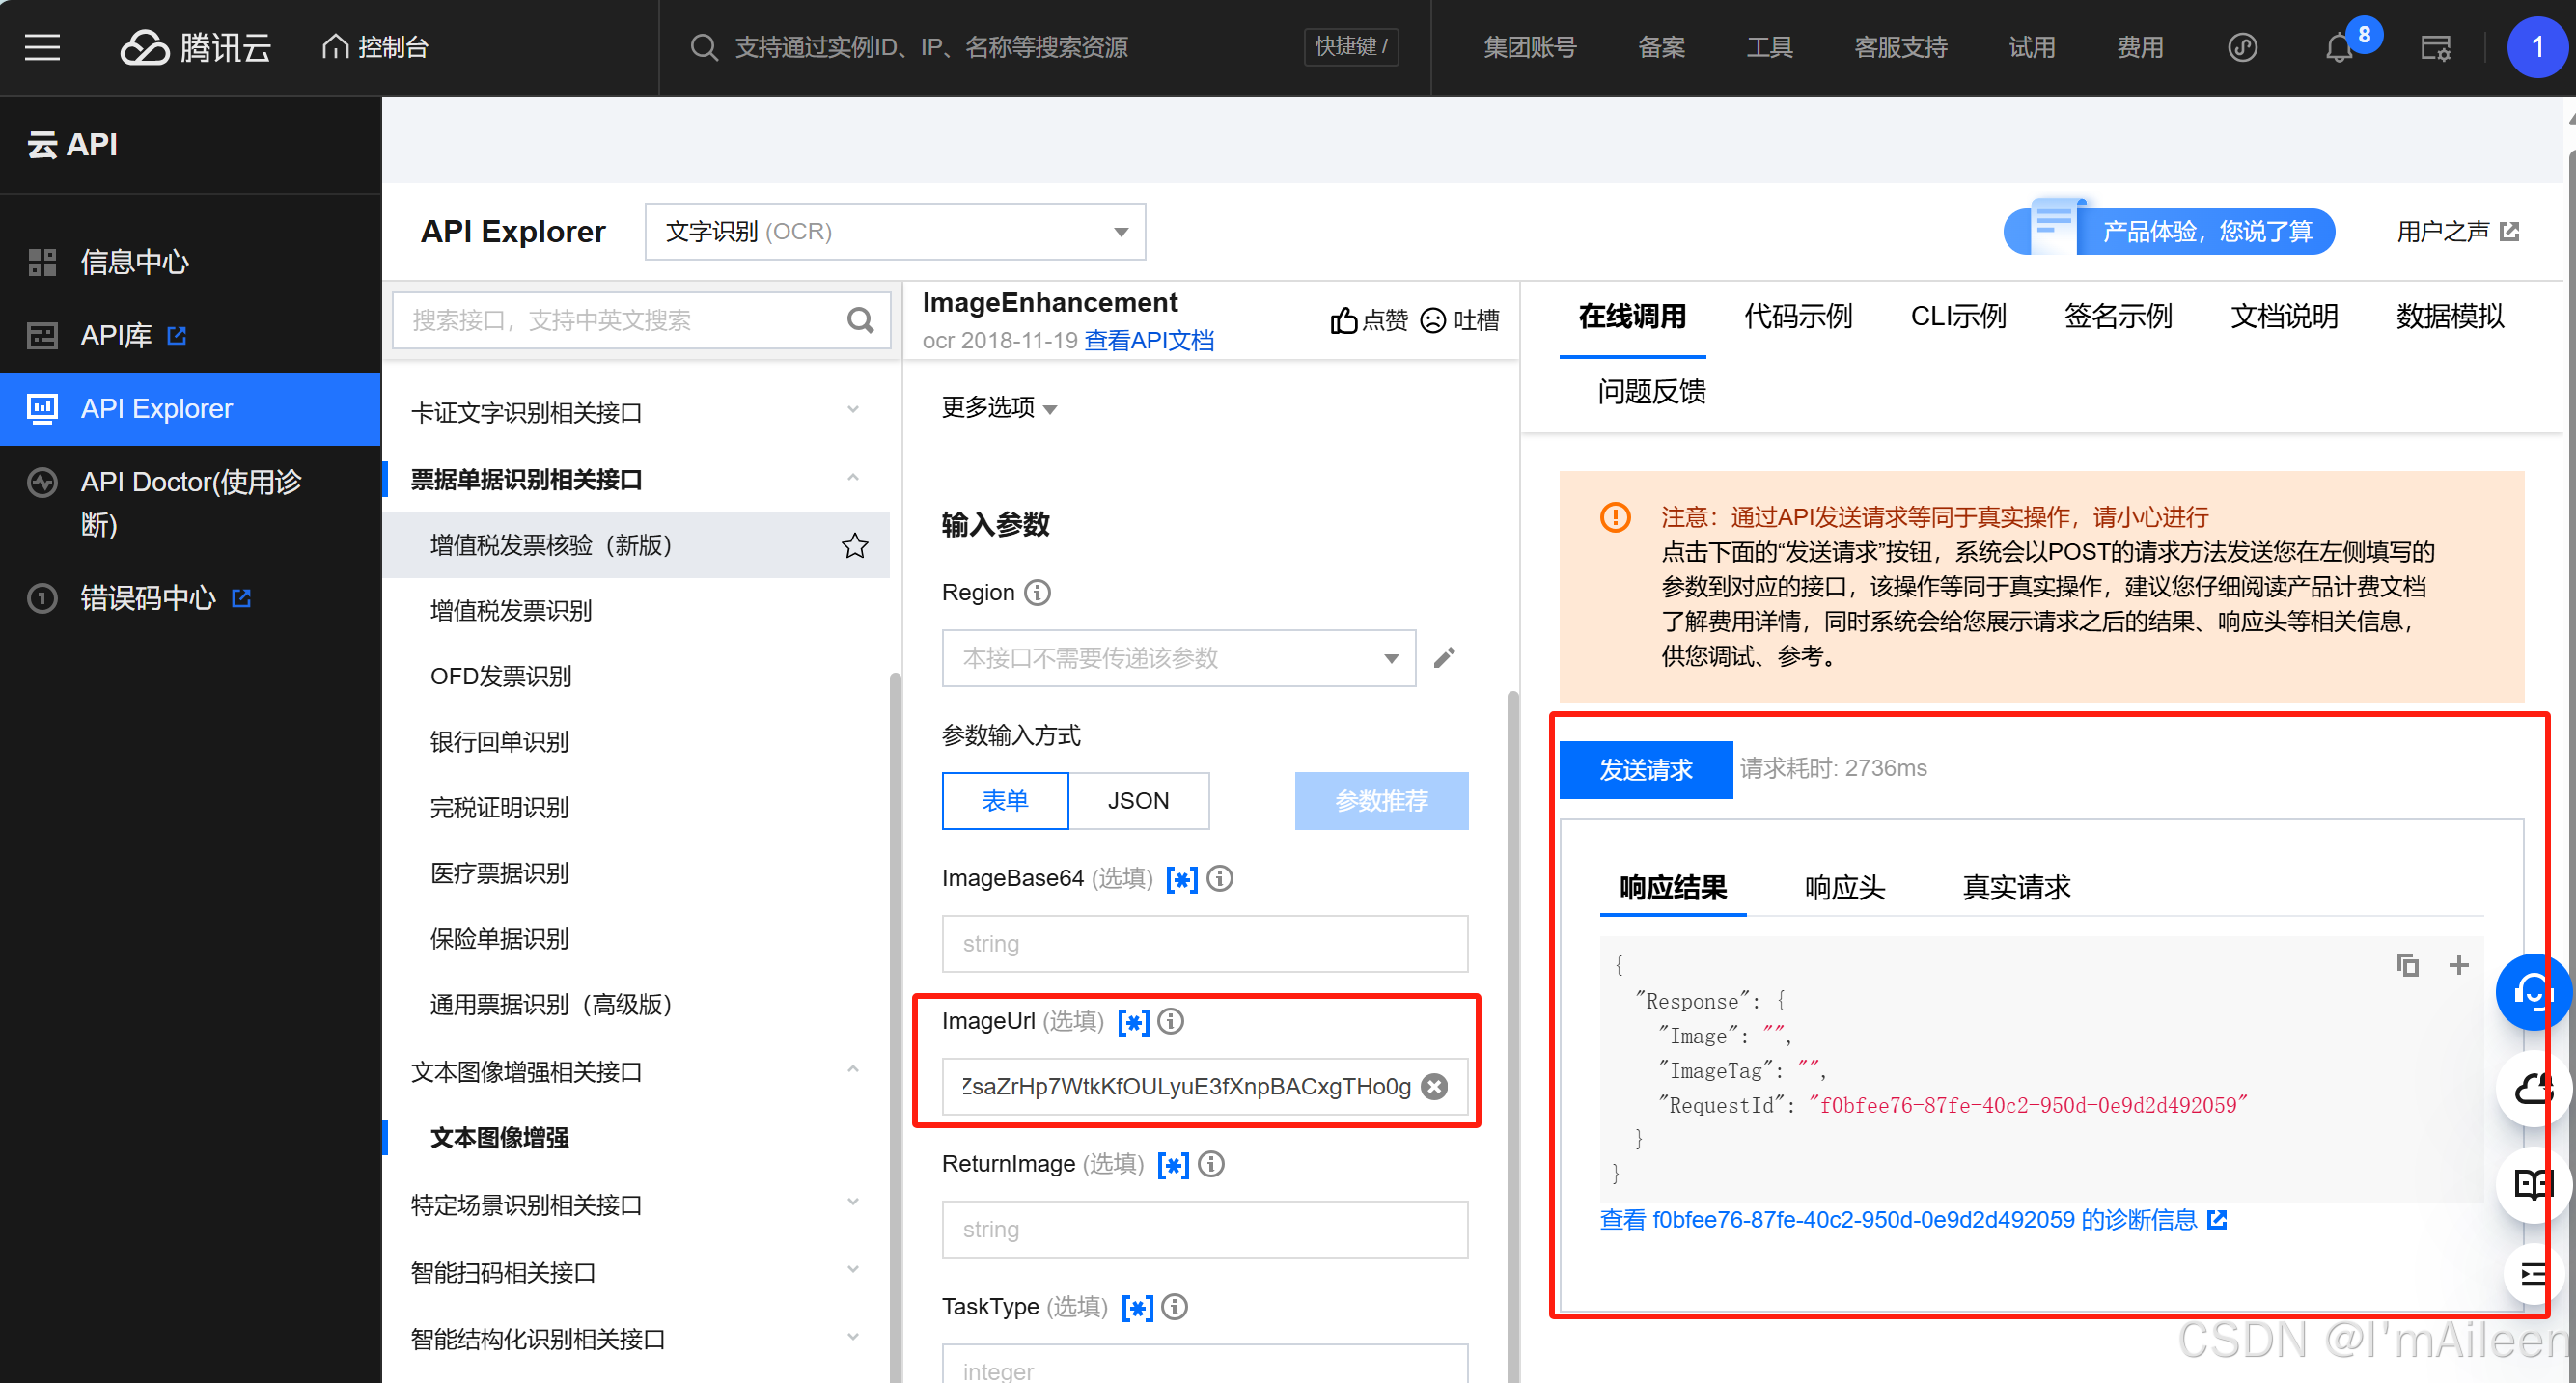
Task: Select JSON parameter input mode
Action: [x=1138, y=800]
